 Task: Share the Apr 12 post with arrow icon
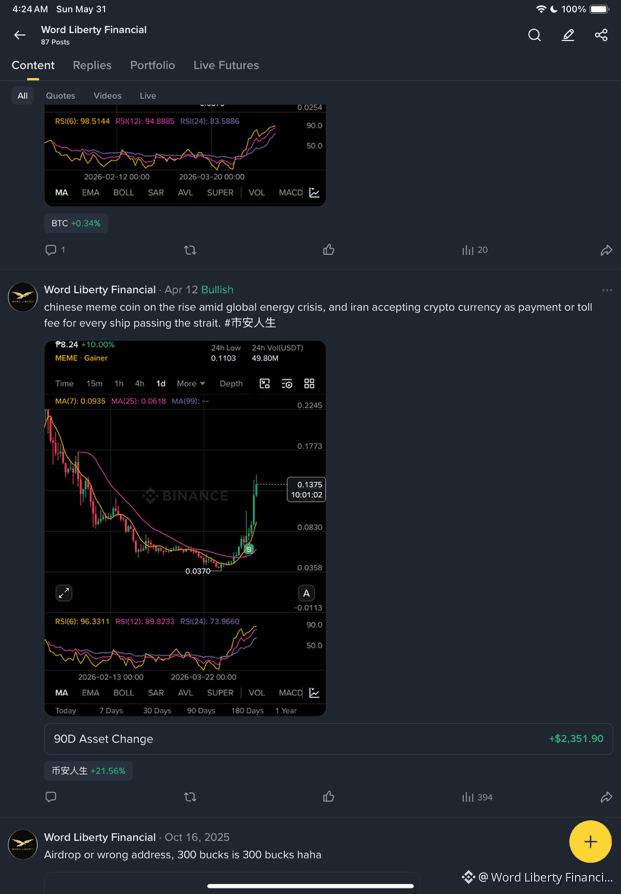click(606, 797)
